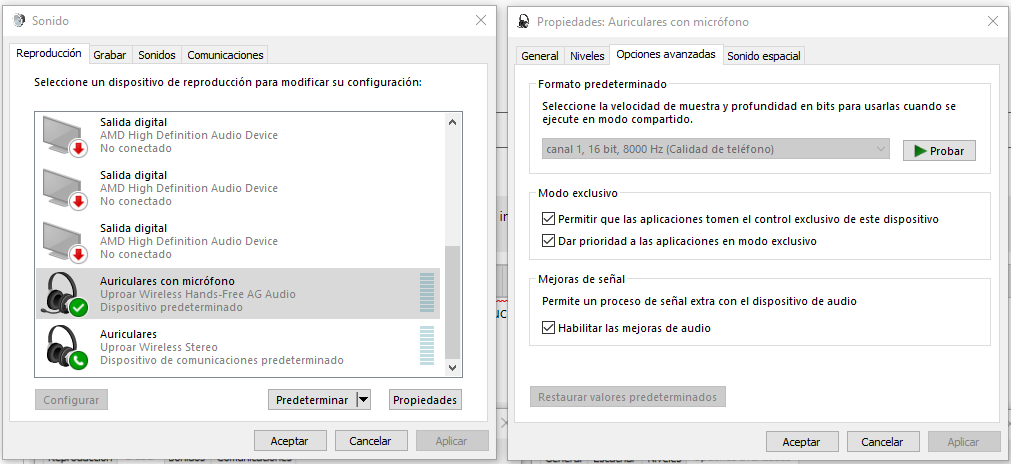
Task: Click the device list scrollbar thumb
Action: click(x=453, y=302)
